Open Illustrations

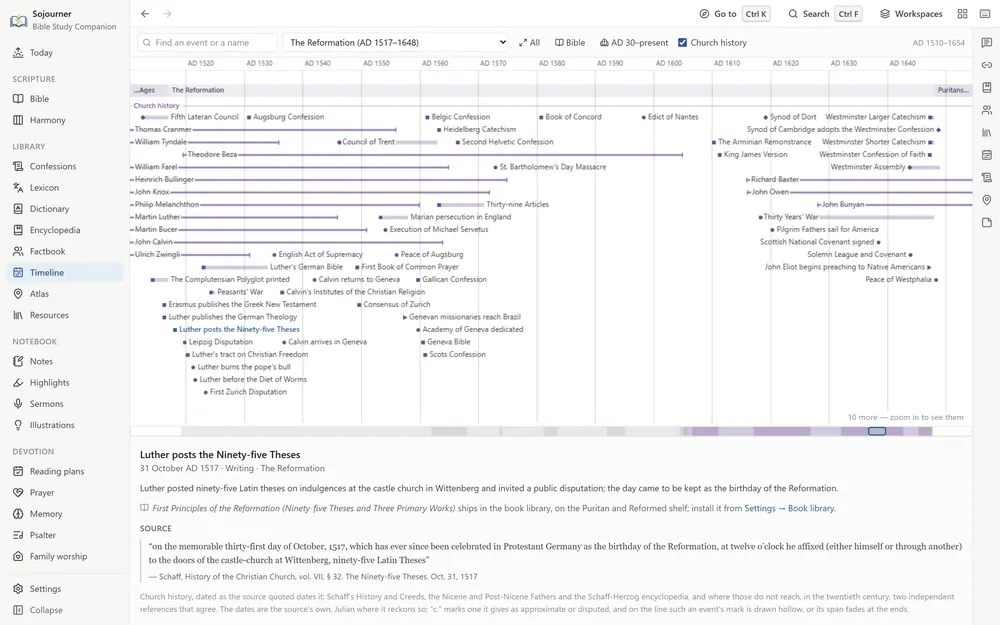[64, 425]
